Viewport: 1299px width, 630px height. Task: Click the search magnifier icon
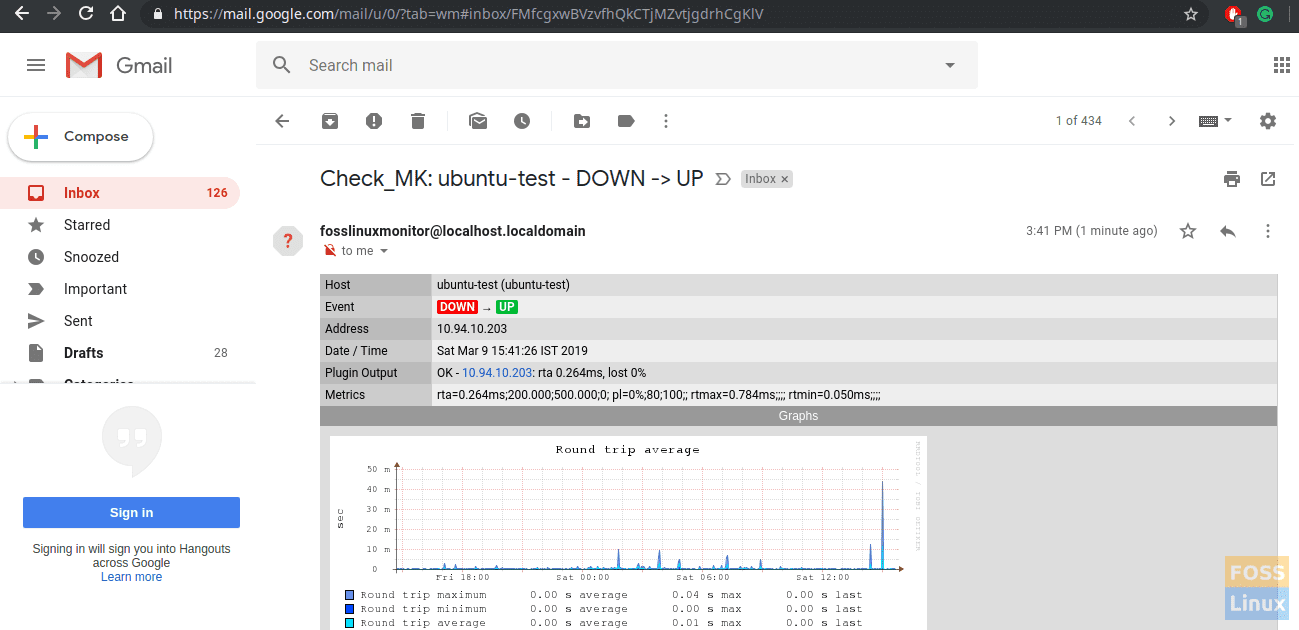[x=282, y=65]
